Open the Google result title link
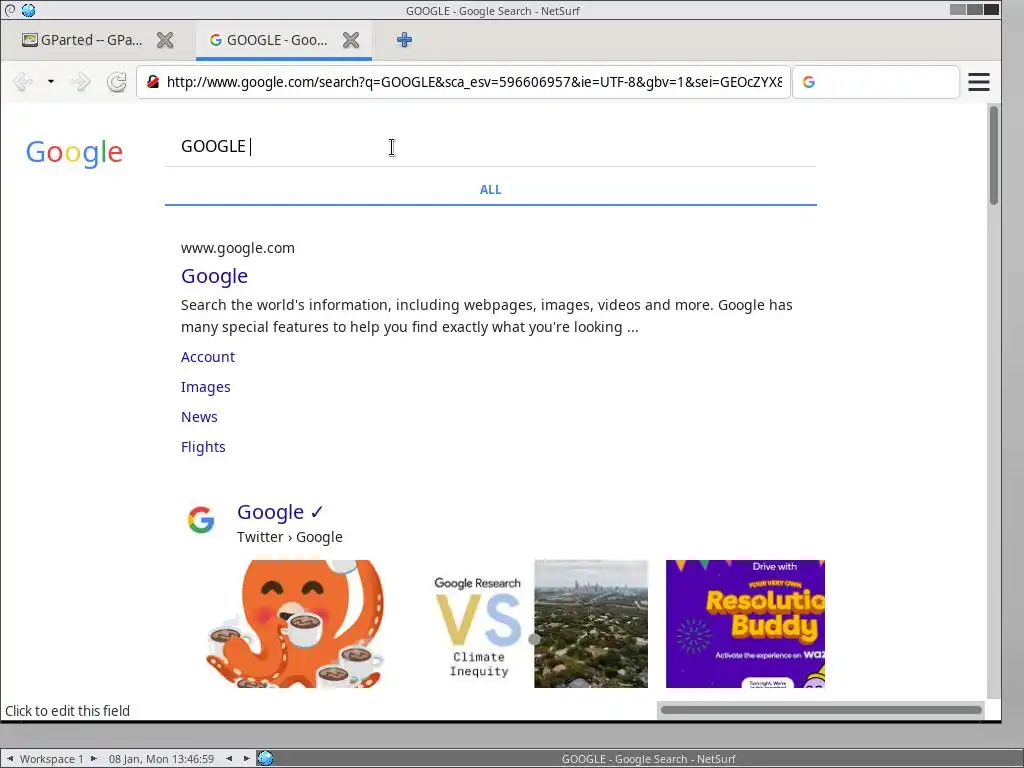 pyautogui.click(x=214, y=276)
